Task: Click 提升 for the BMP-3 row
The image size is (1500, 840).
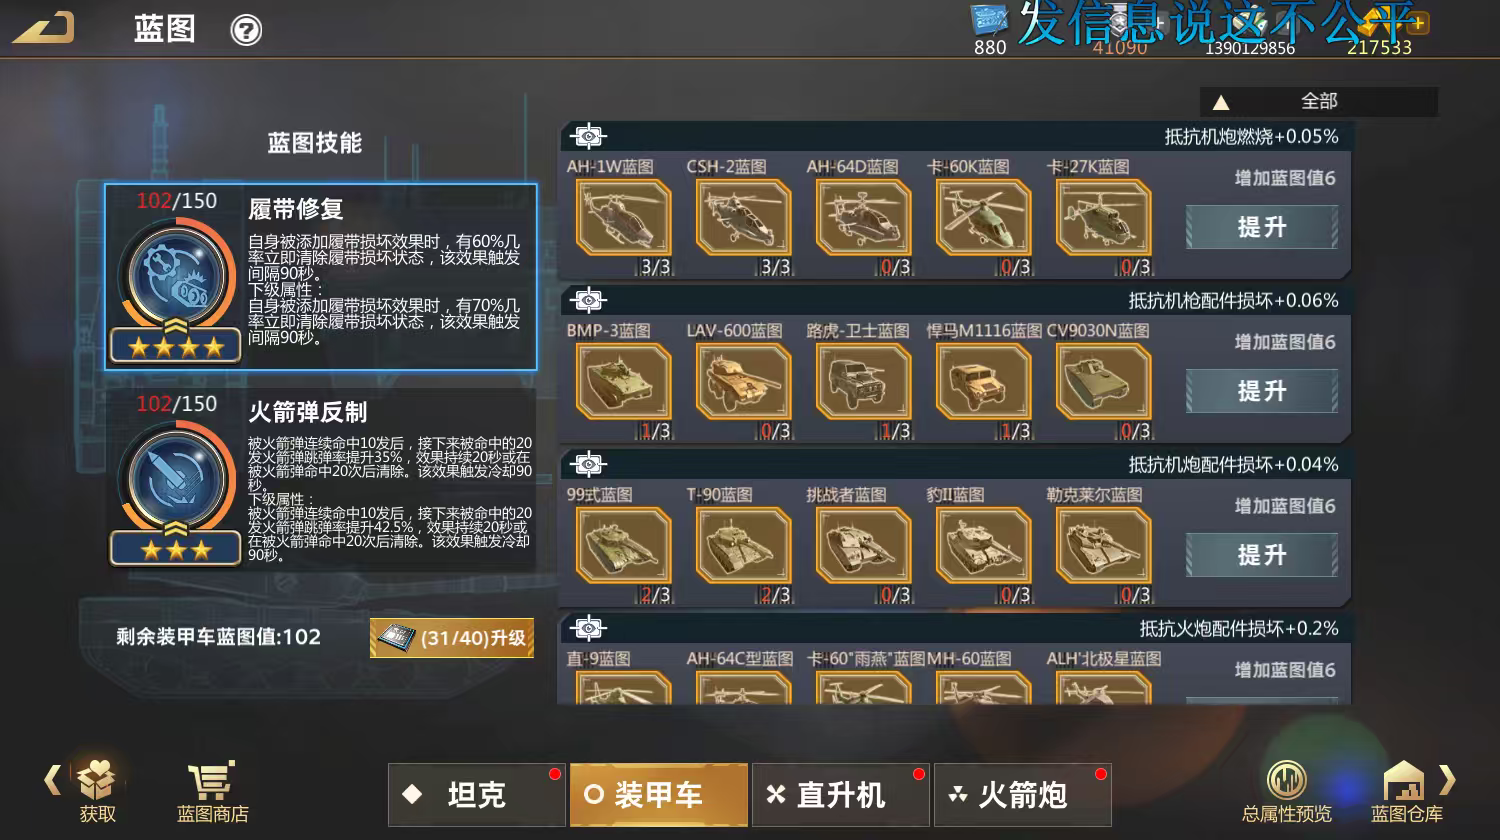Action: coord(1262,391)
